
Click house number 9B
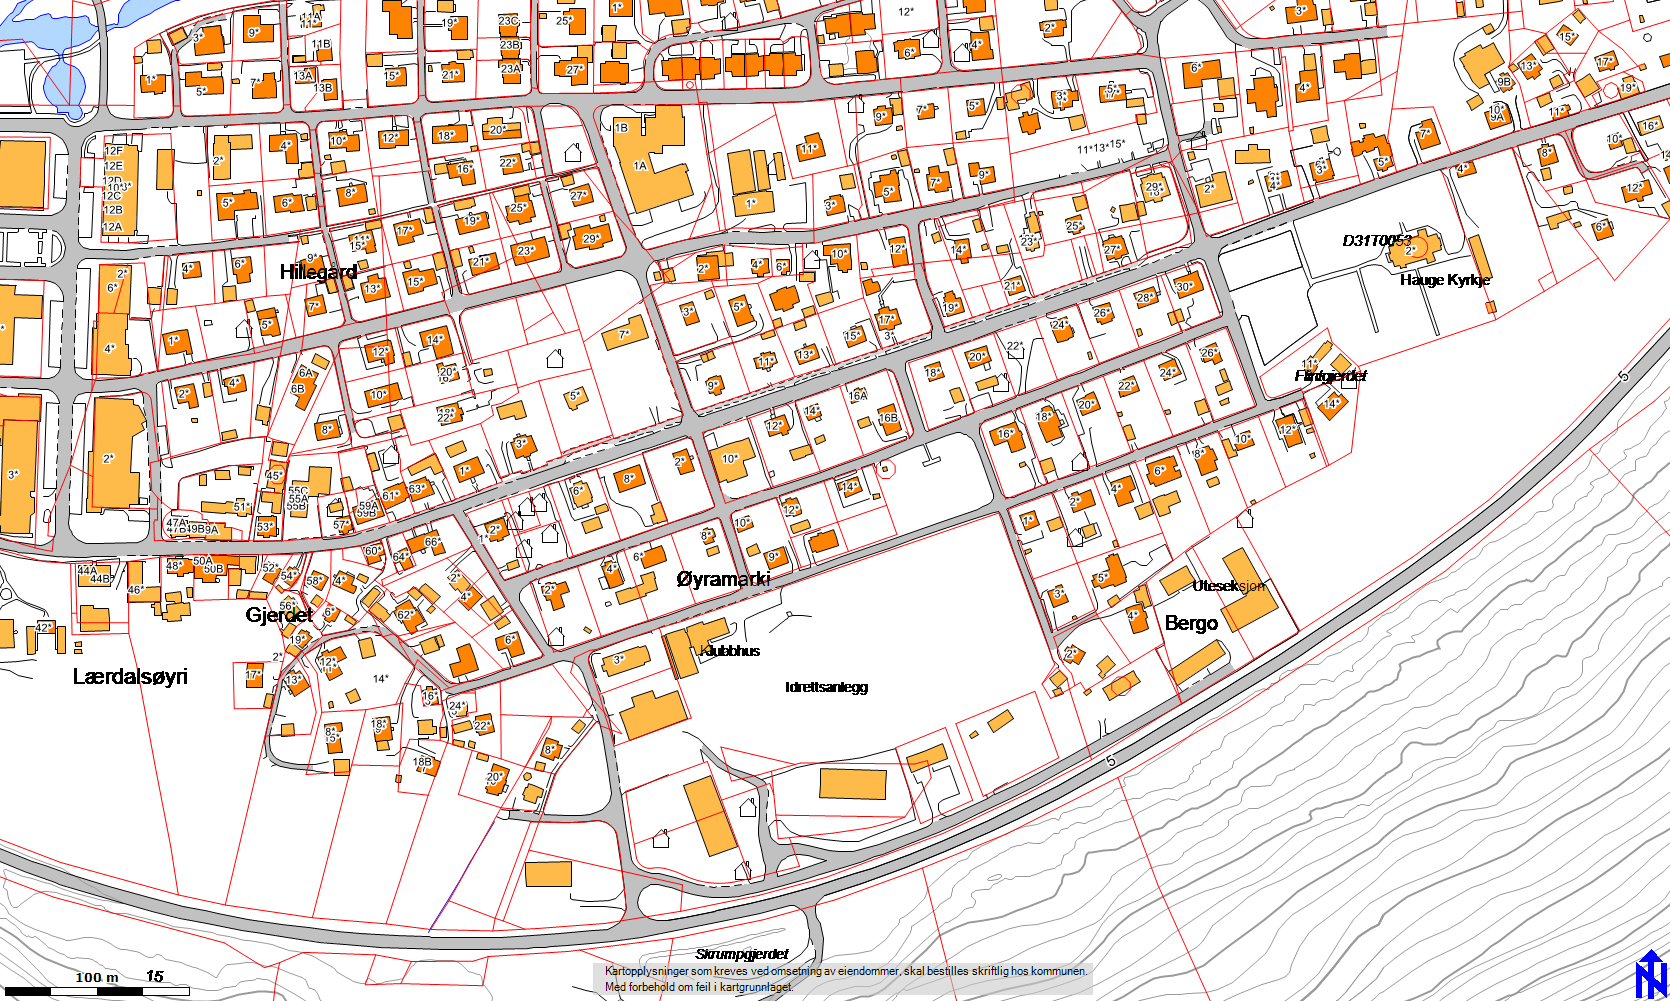[1504, 83]
